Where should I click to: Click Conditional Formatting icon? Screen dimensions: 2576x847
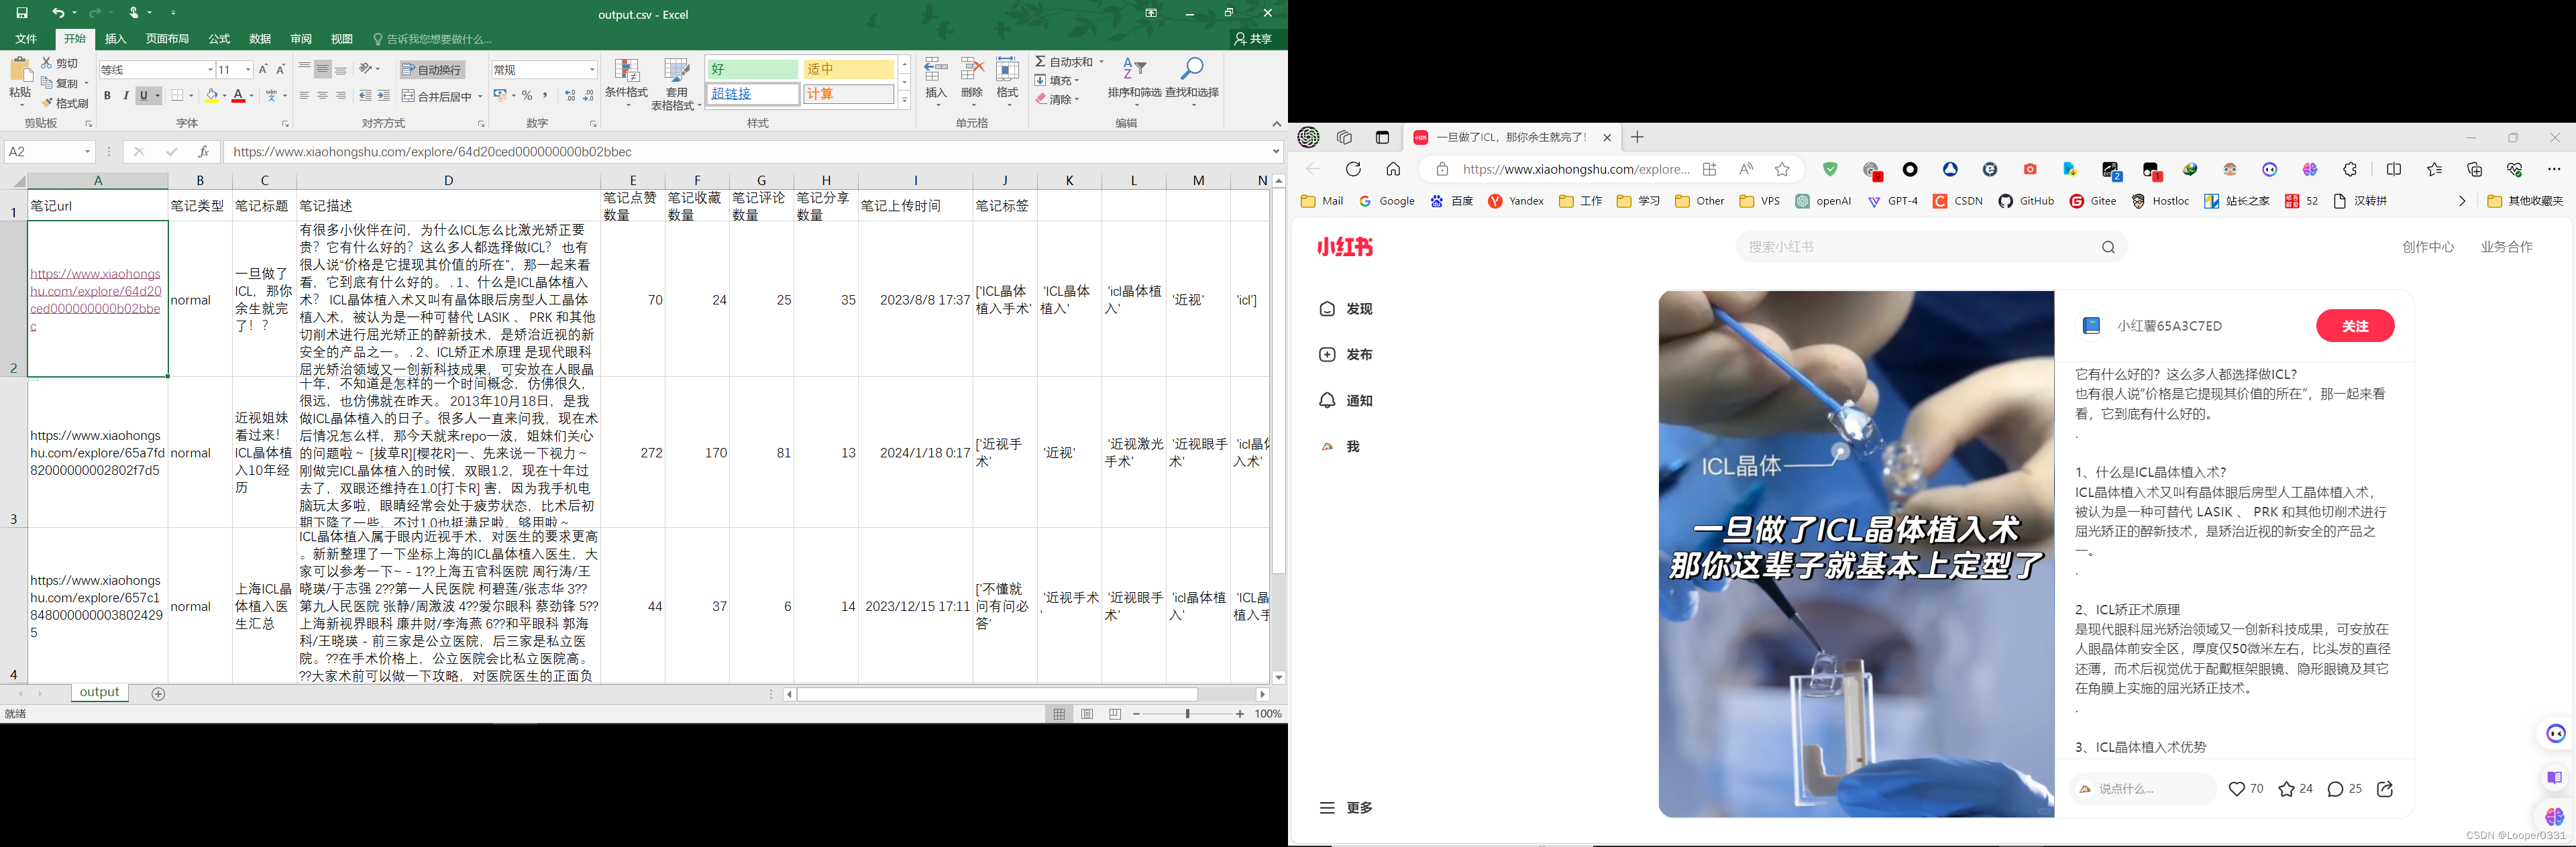(627, 71)
